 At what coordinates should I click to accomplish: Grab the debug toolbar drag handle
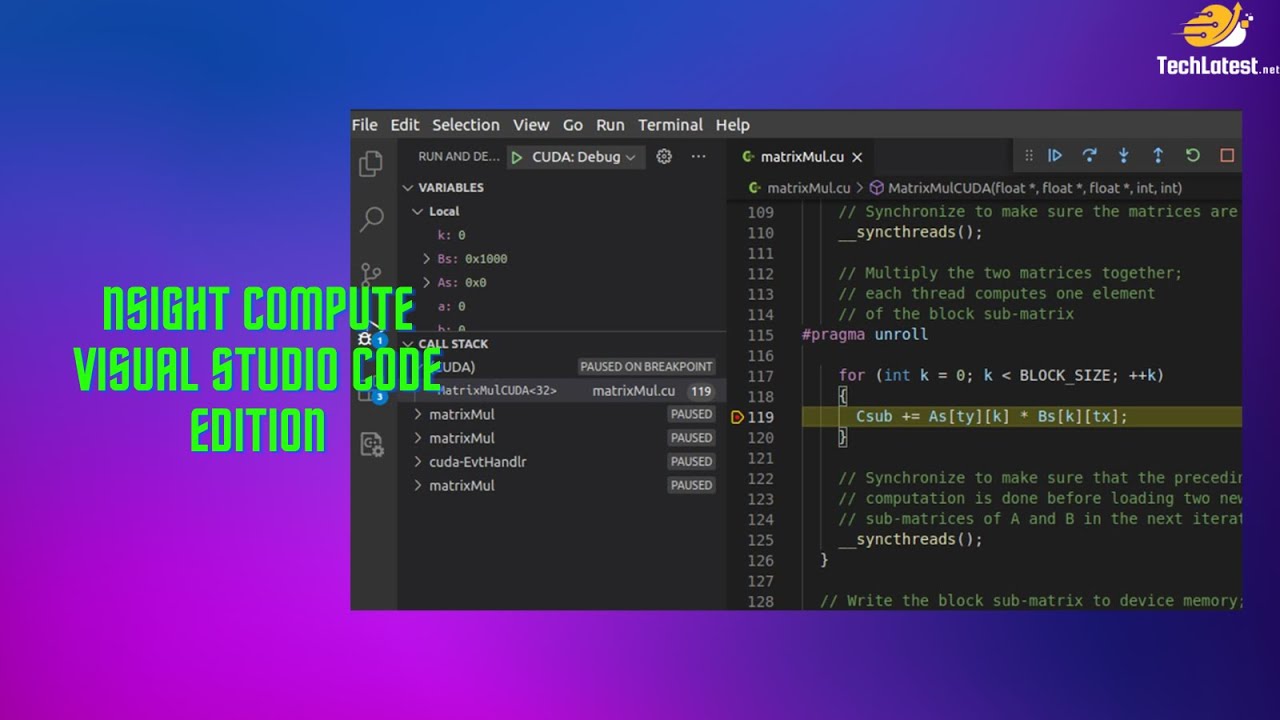pos(1028,155)
